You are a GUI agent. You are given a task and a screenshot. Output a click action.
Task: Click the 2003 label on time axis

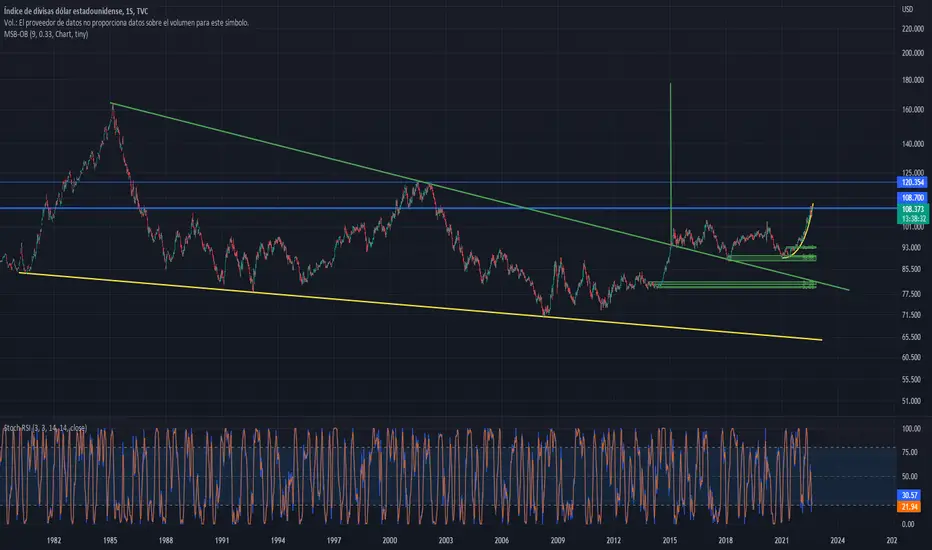coord(446,540)
